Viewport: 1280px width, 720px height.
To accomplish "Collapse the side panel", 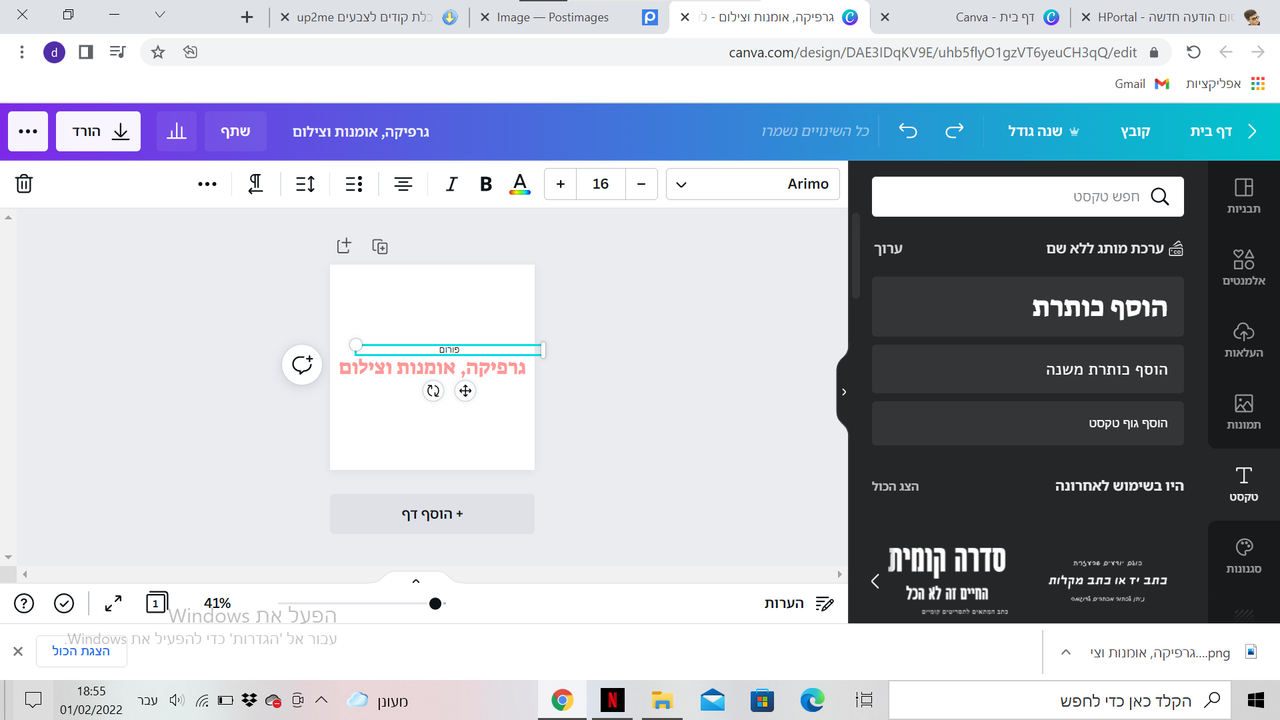I will pos(843,392).
